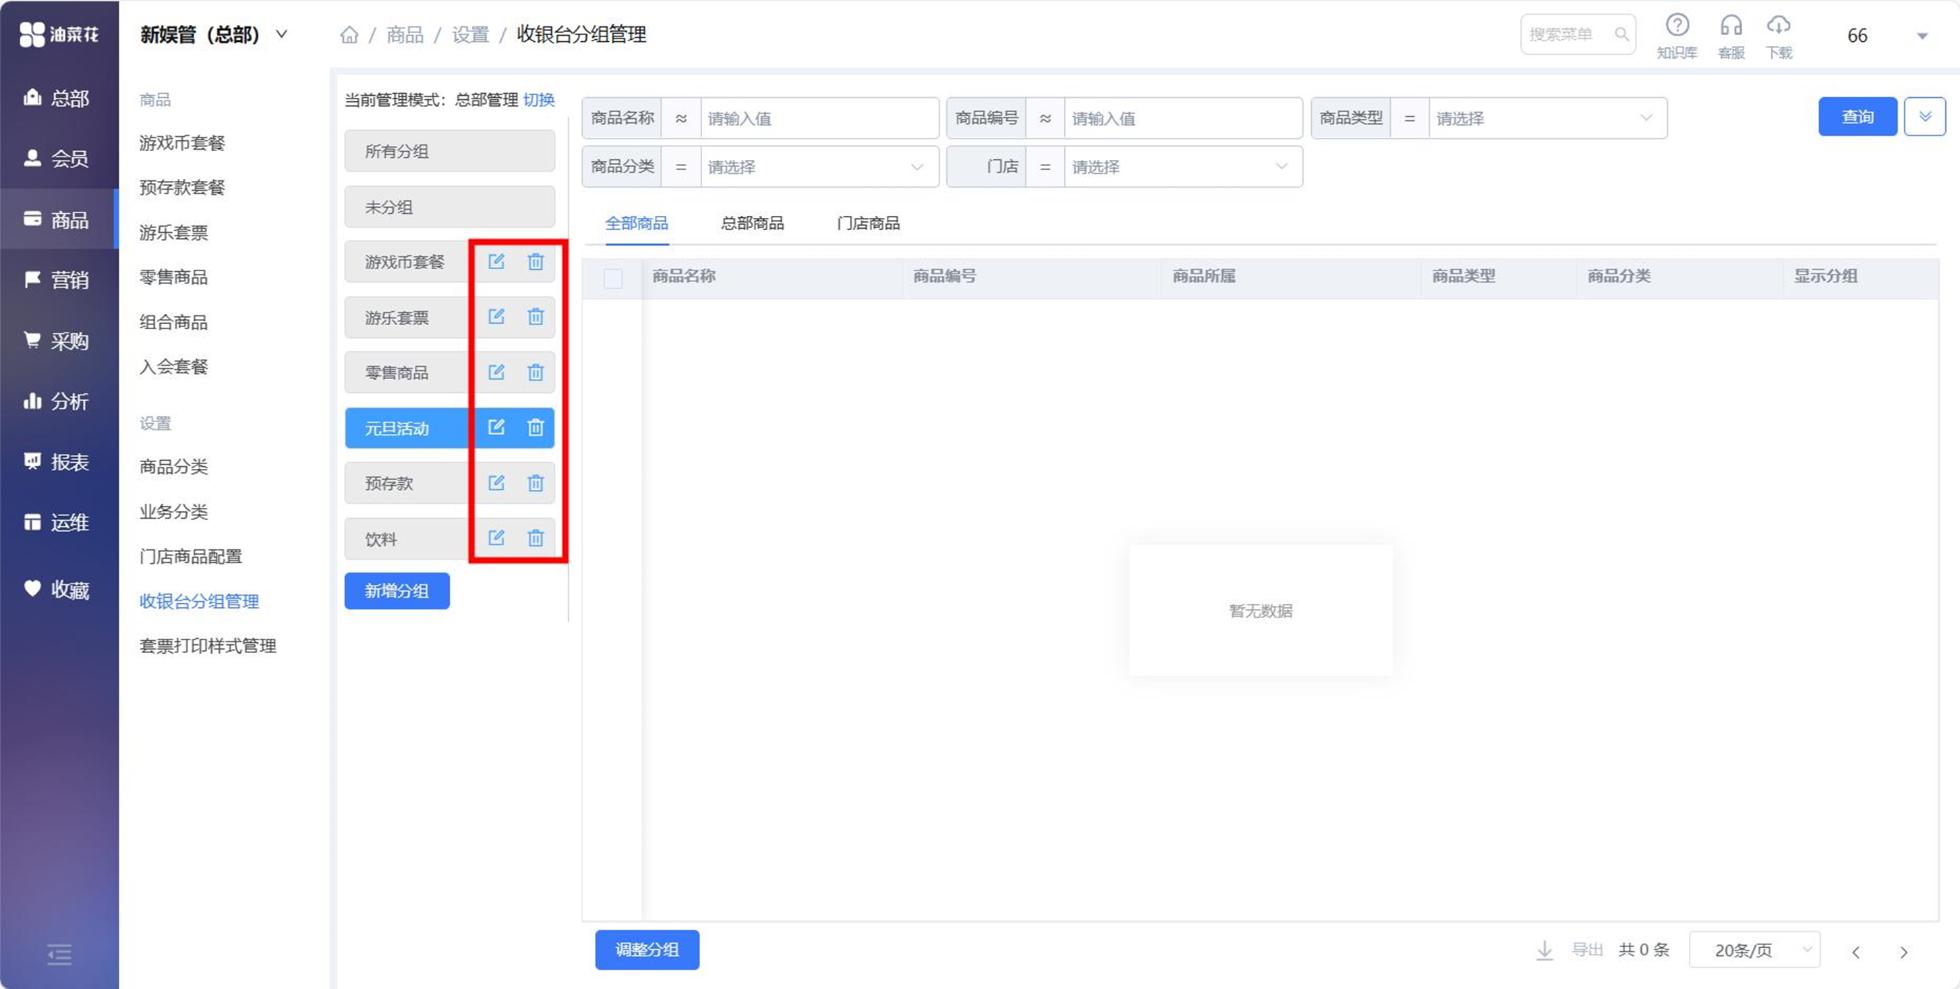Open 报表 in main sidebar
This screenshot has width=1960, height=989.
click(x=57, y=462)
